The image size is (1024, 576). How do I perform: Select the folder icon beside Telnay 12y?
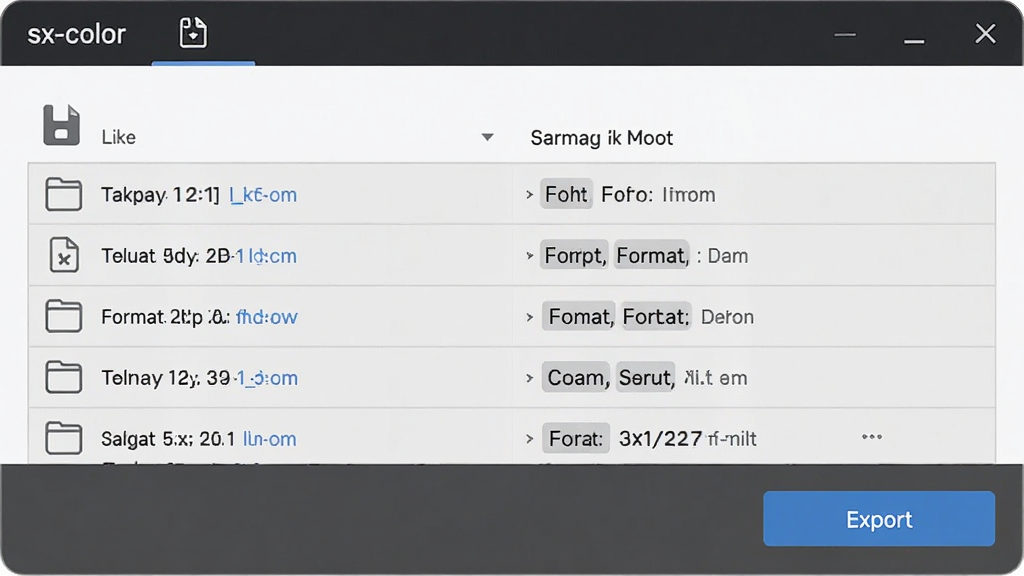pyautogui.click(x=63, y=377)
